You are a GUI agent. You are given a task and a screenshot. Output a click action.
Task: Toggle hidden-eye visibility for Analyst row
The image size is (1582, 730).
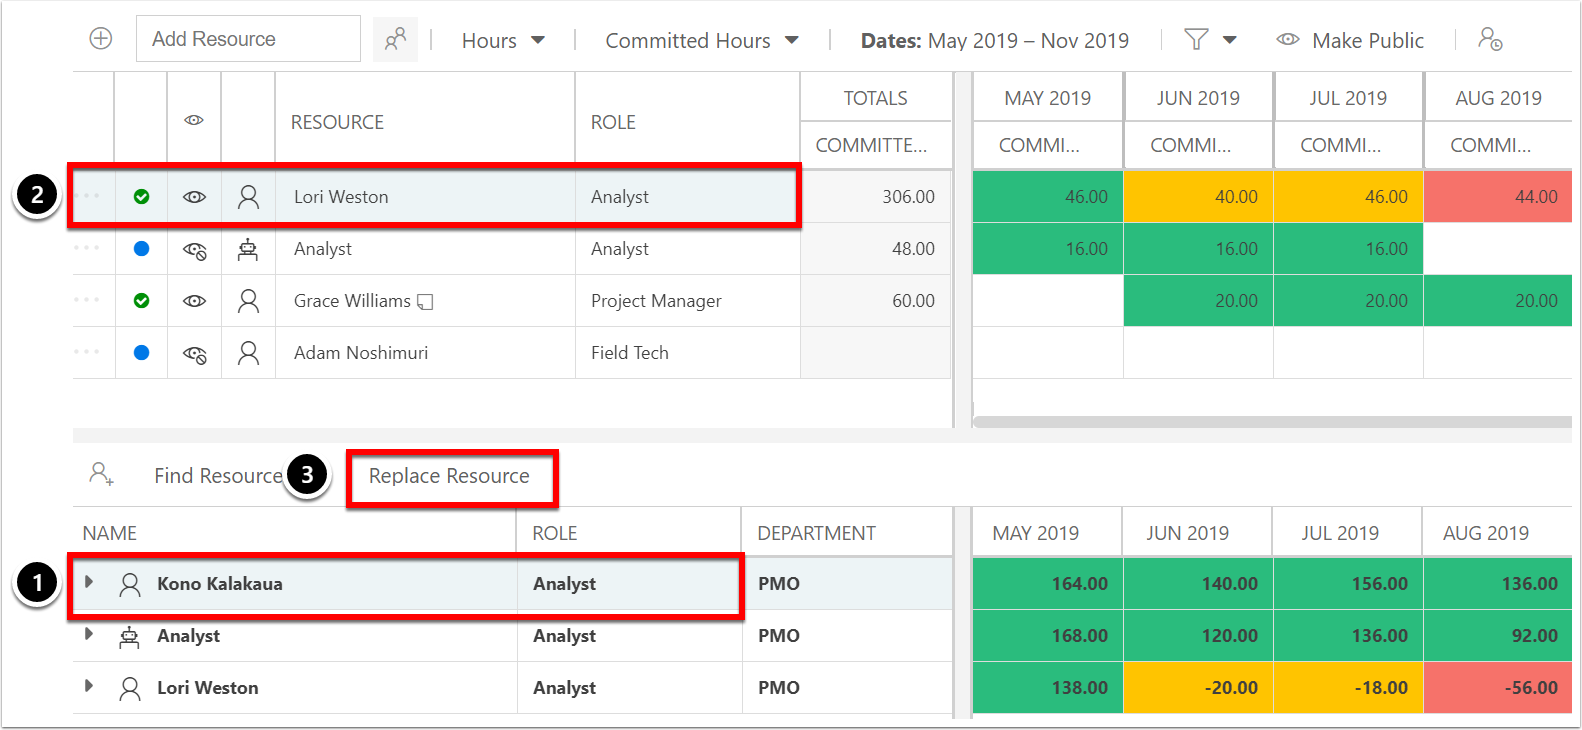(x=194, y=250)
